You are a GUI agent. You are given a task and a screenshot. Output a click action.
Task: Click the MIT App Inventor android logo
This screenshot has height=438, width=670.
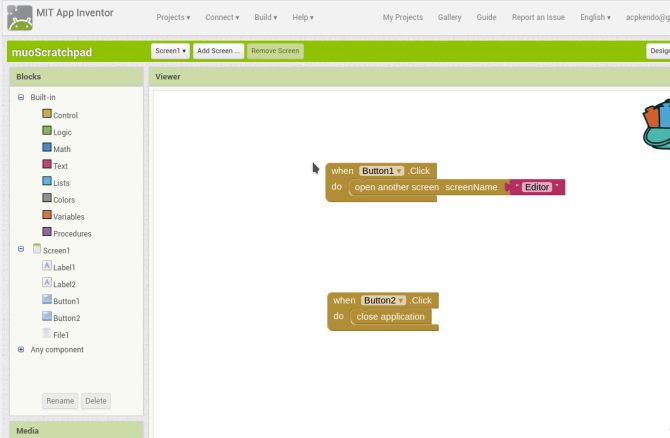(x=20, y=18)
